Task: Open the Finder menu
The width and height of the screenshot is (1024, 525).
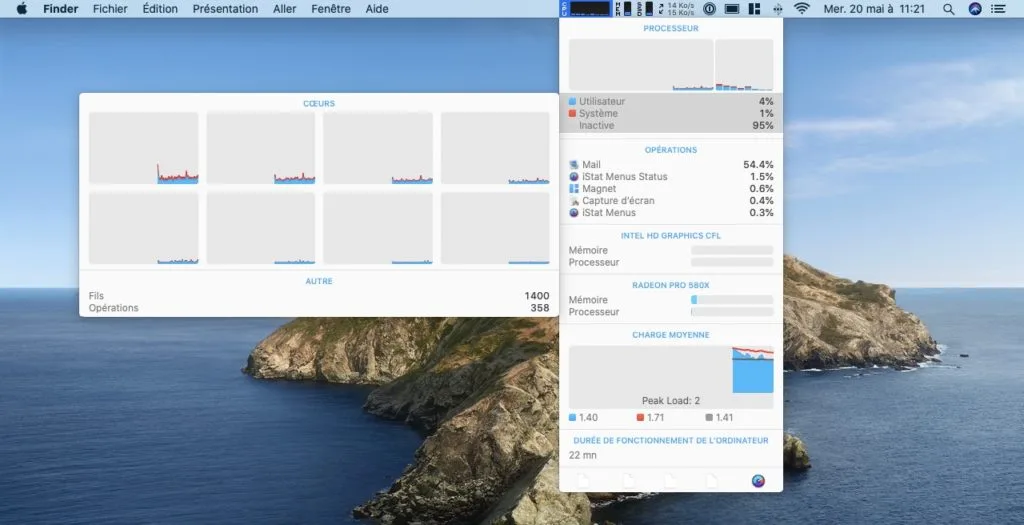Action: coord(61,8)
